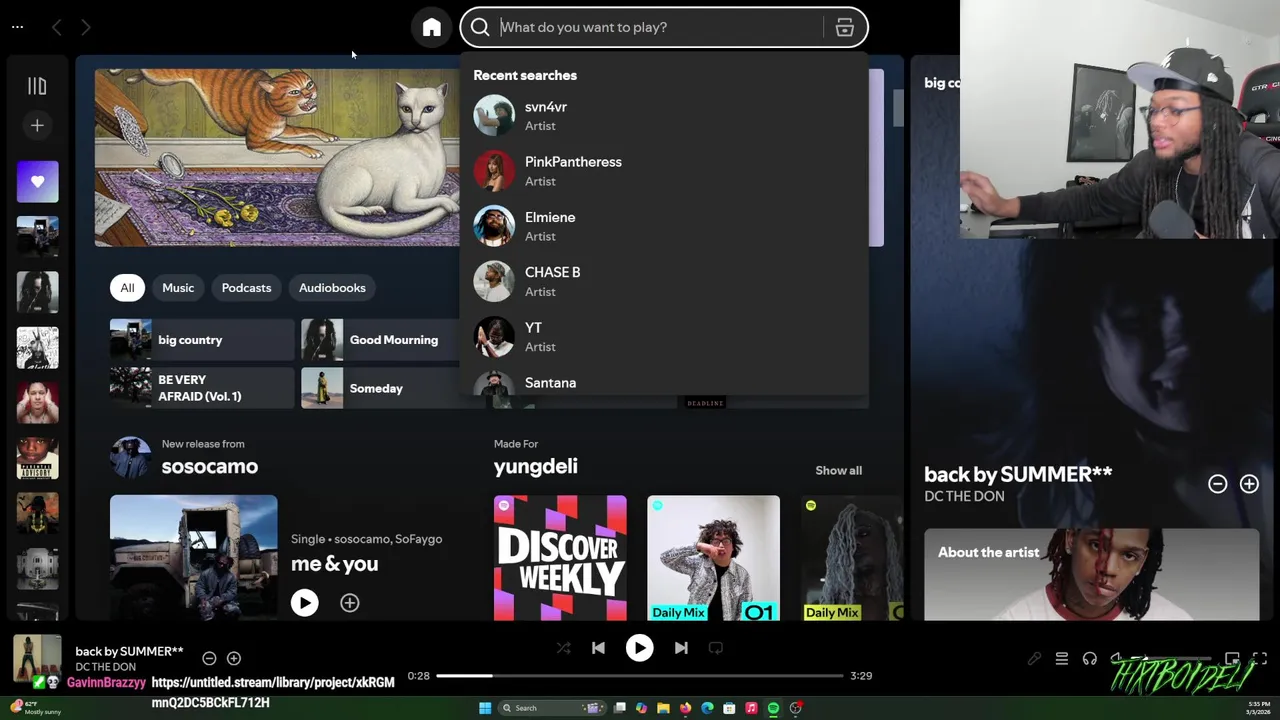Open the connect-to-device headphones icon
This screenshot has width=1280, height=720.
(x=1090, y=659)
